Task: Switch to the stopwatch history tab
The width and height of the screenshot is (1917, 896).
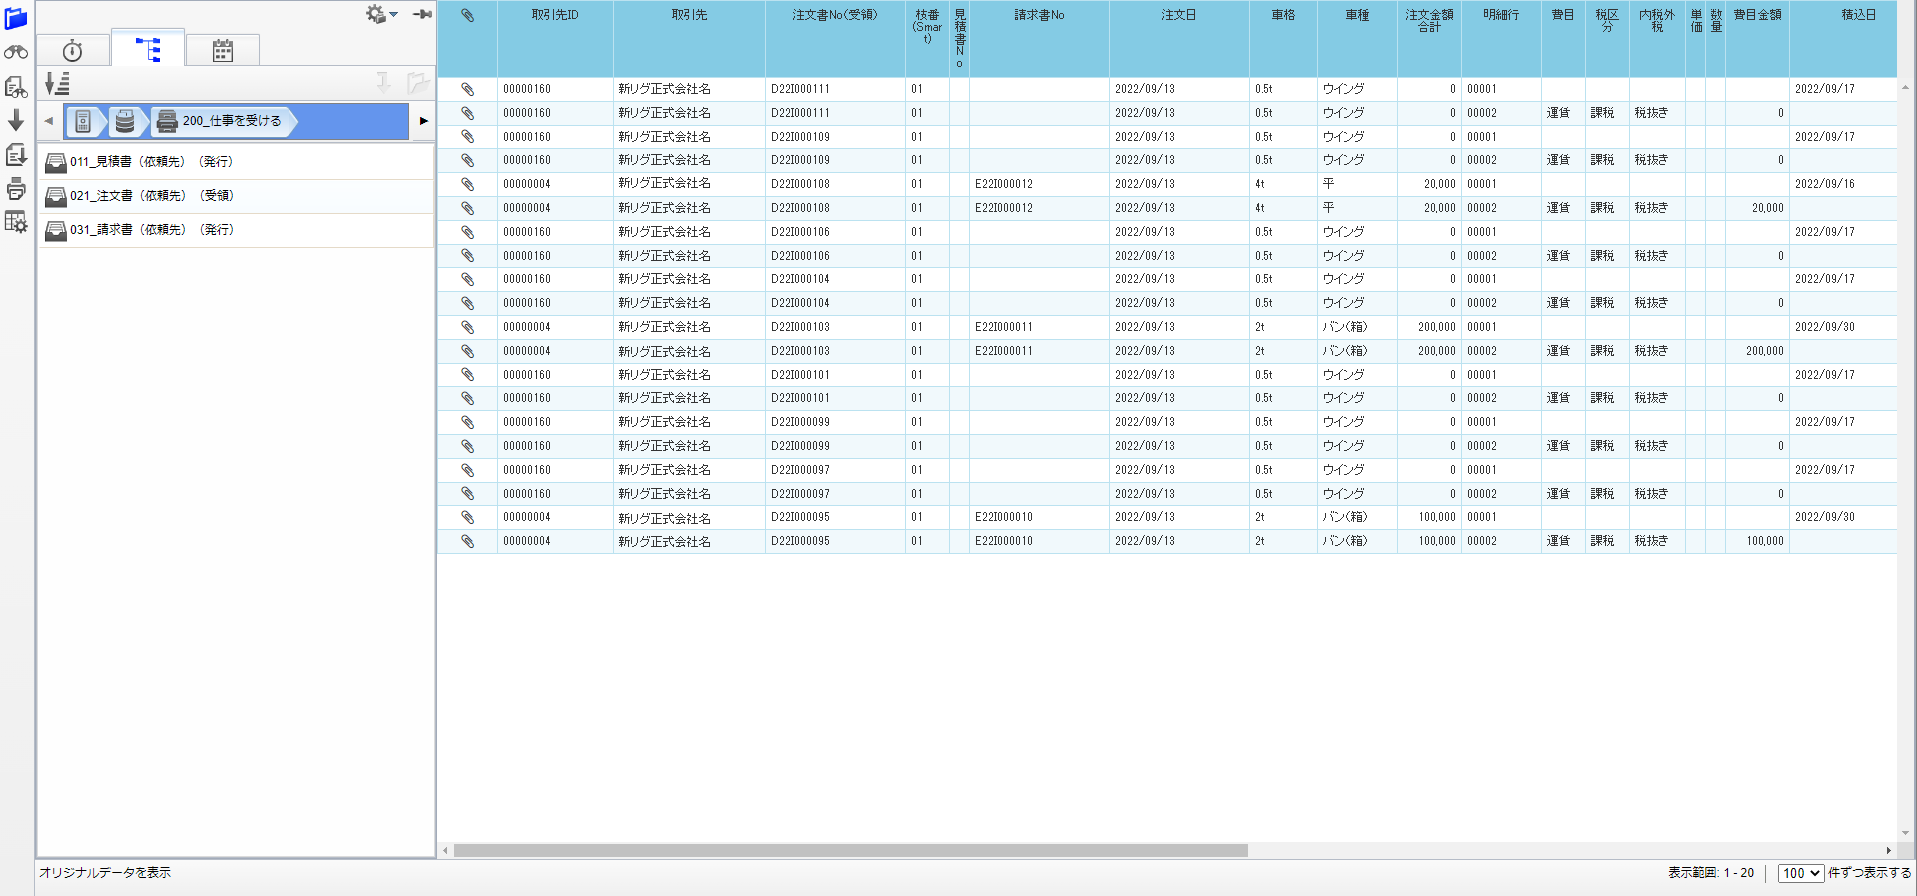Action: pos(73,51)
